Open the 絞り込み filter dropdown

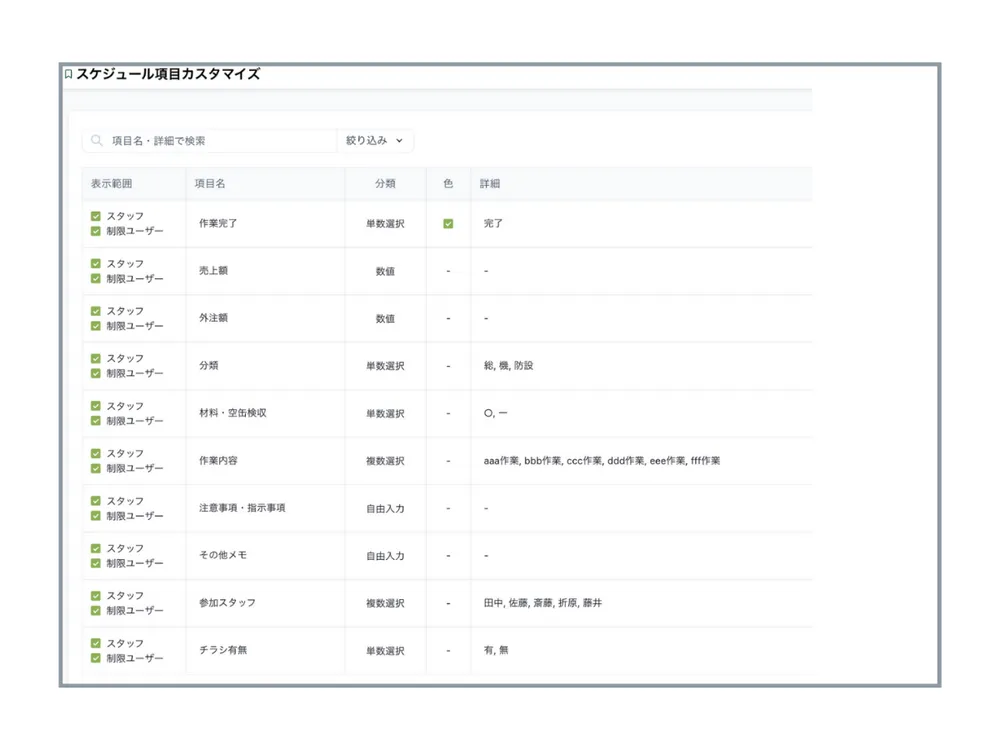[x=374, y=140]
